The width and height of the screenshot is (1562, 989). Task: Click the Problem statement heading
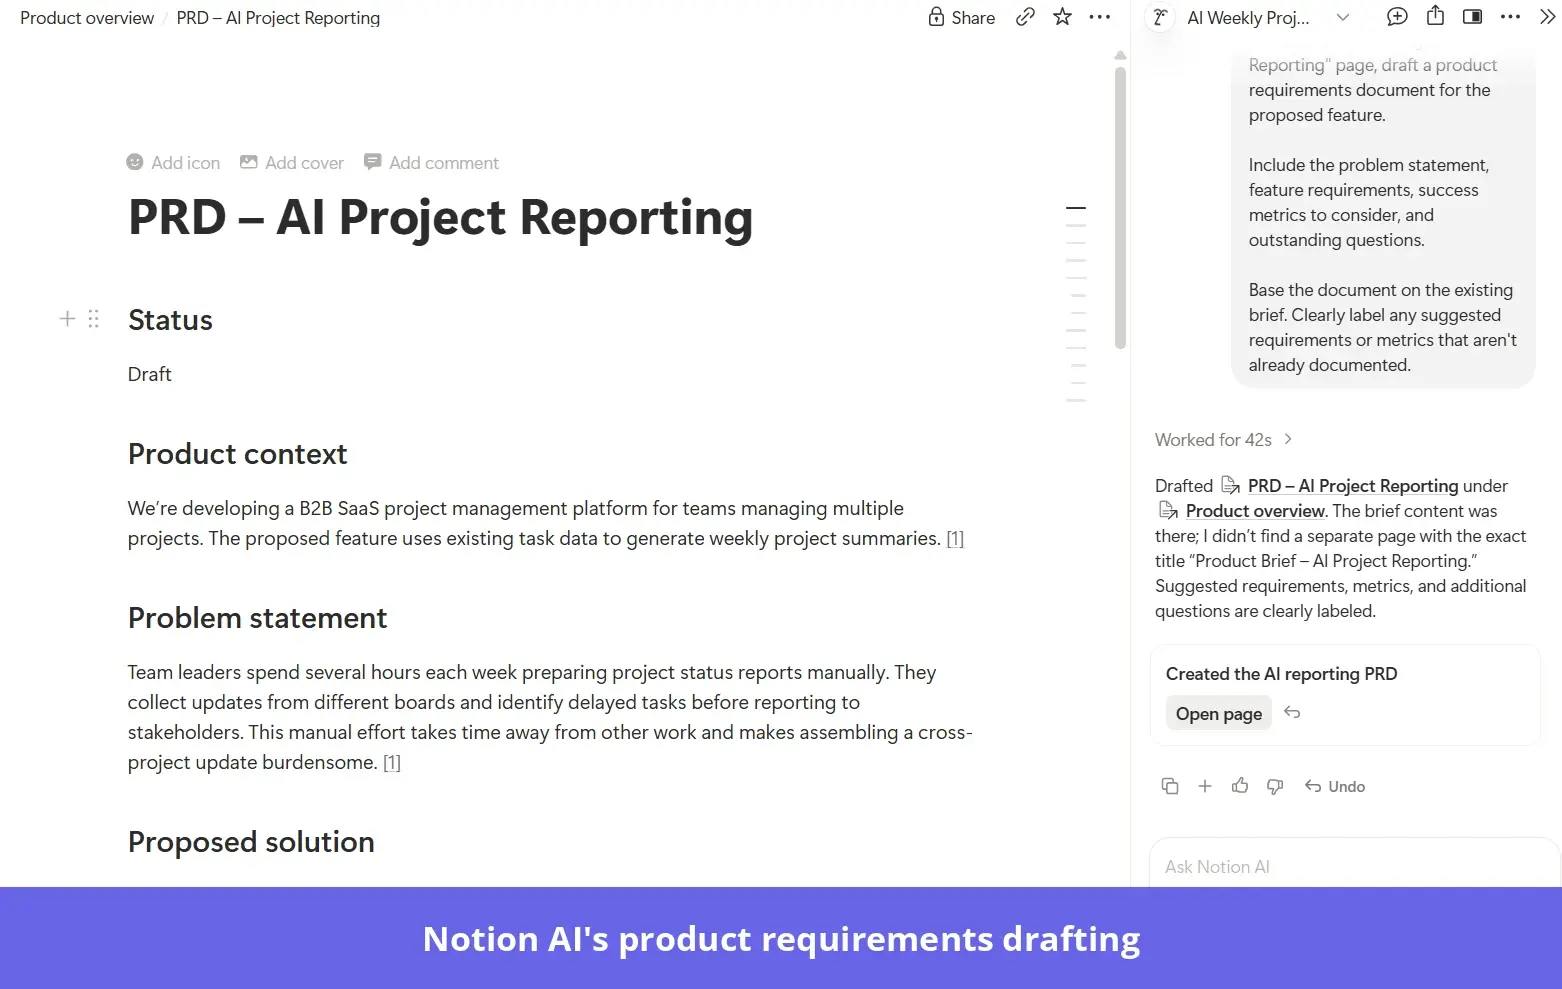tap(258, 618)
